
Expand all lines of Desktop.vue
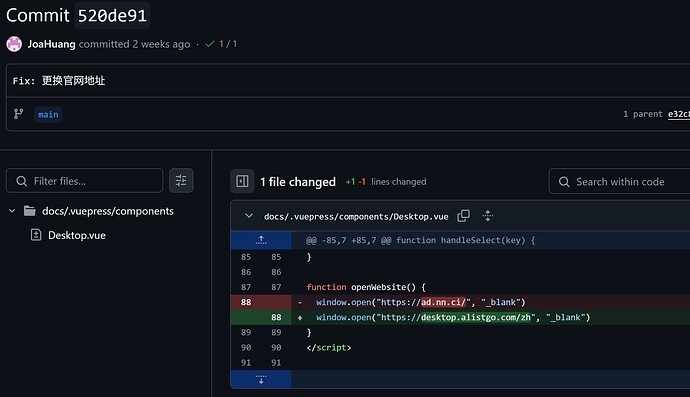coord(488,216)
